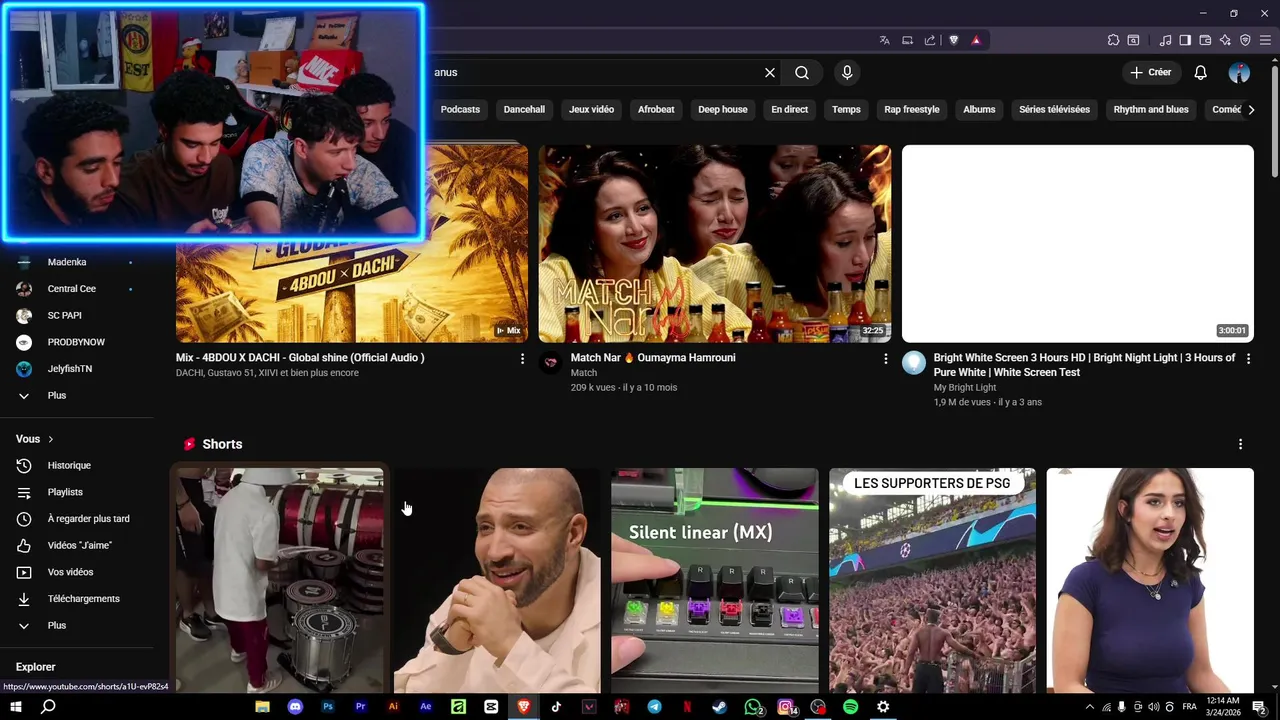Start voice search with the microphone
This screenshot has width=1280, height=720.
847,72
